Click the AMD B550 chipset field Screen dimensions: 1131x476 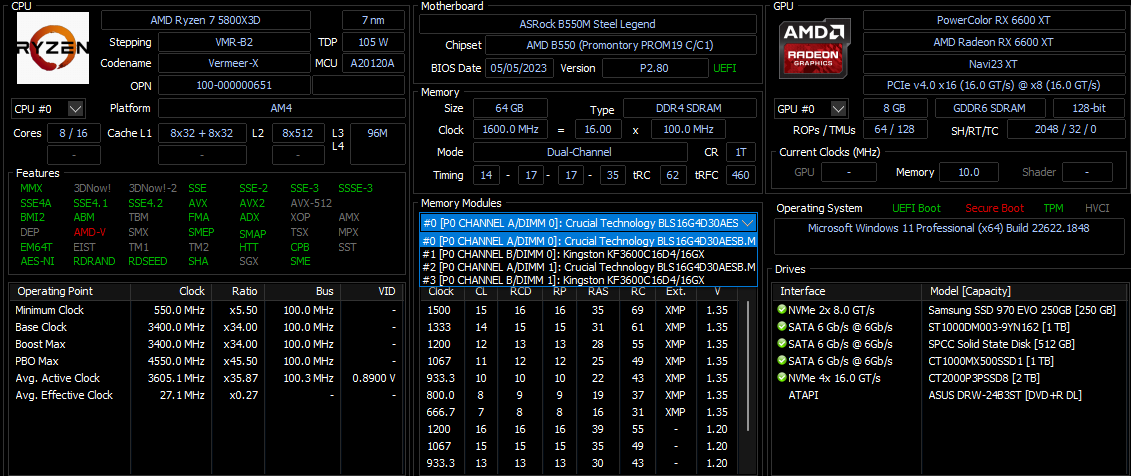pyautogui.click(x=620, y=45)
